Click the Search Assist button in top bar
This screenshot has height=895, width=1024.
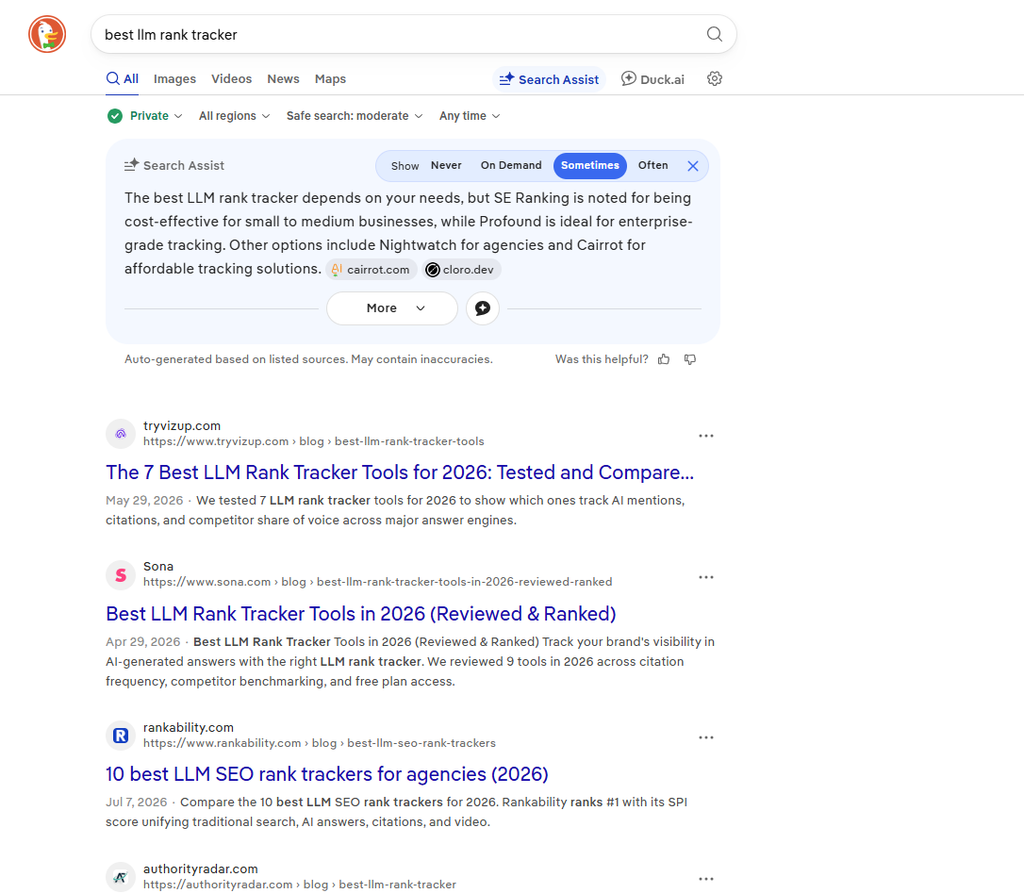pyautogui.click(x=549, y=80)
